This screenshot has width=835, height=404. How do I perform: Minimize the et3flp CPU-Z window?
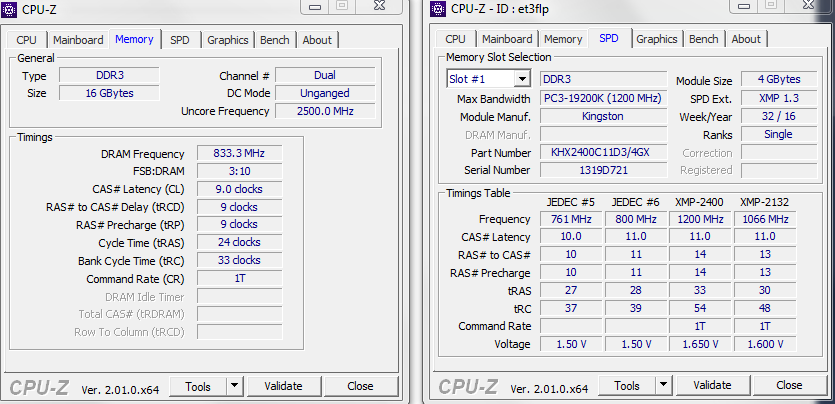pos(743,6)
